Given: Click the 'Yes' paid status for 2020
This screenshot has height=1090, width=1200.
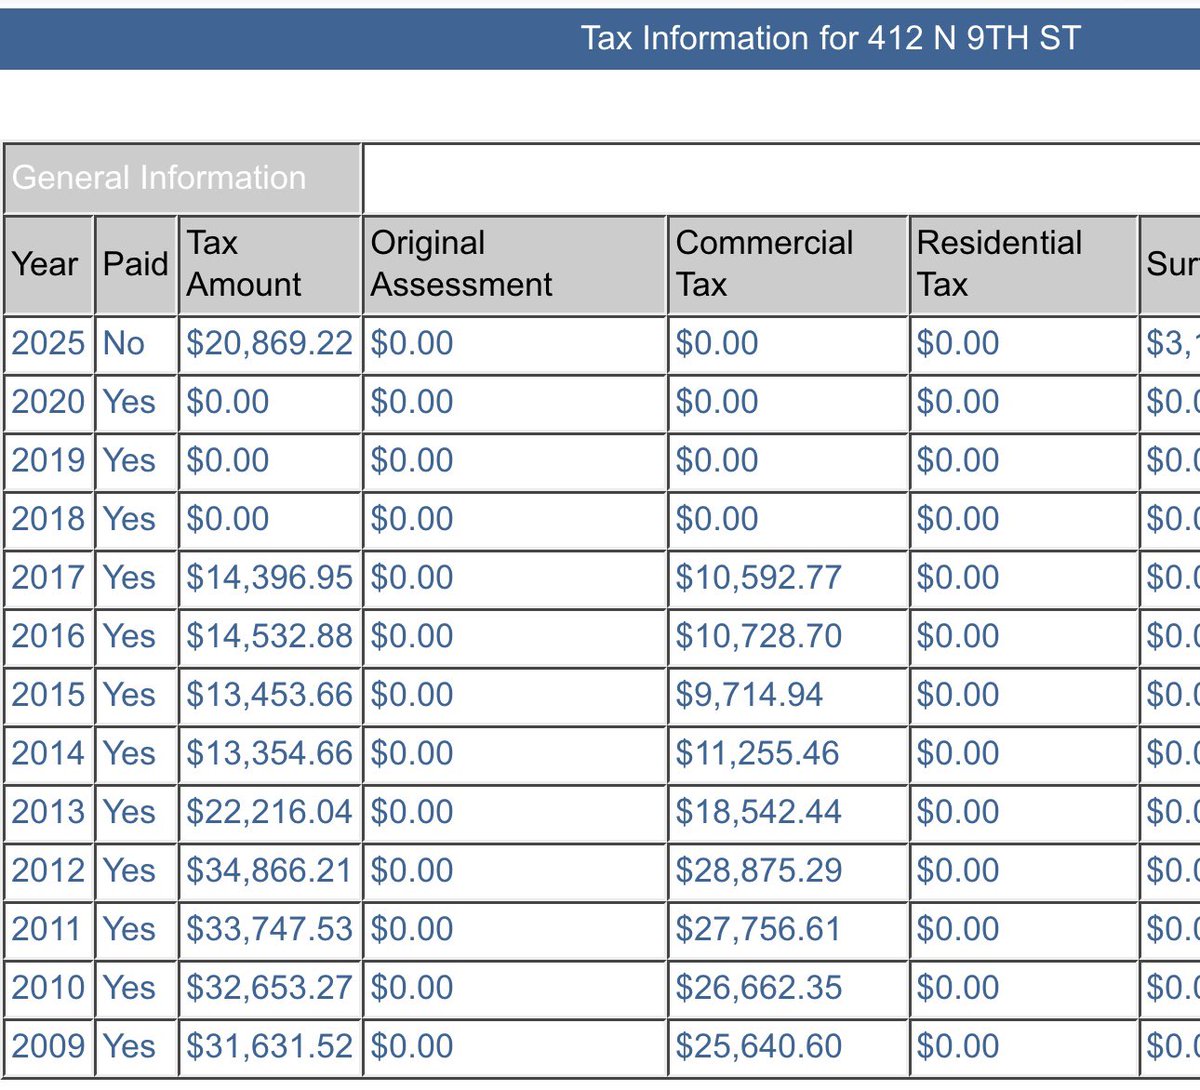Looking at the screenshot, I should coord(129,402).
